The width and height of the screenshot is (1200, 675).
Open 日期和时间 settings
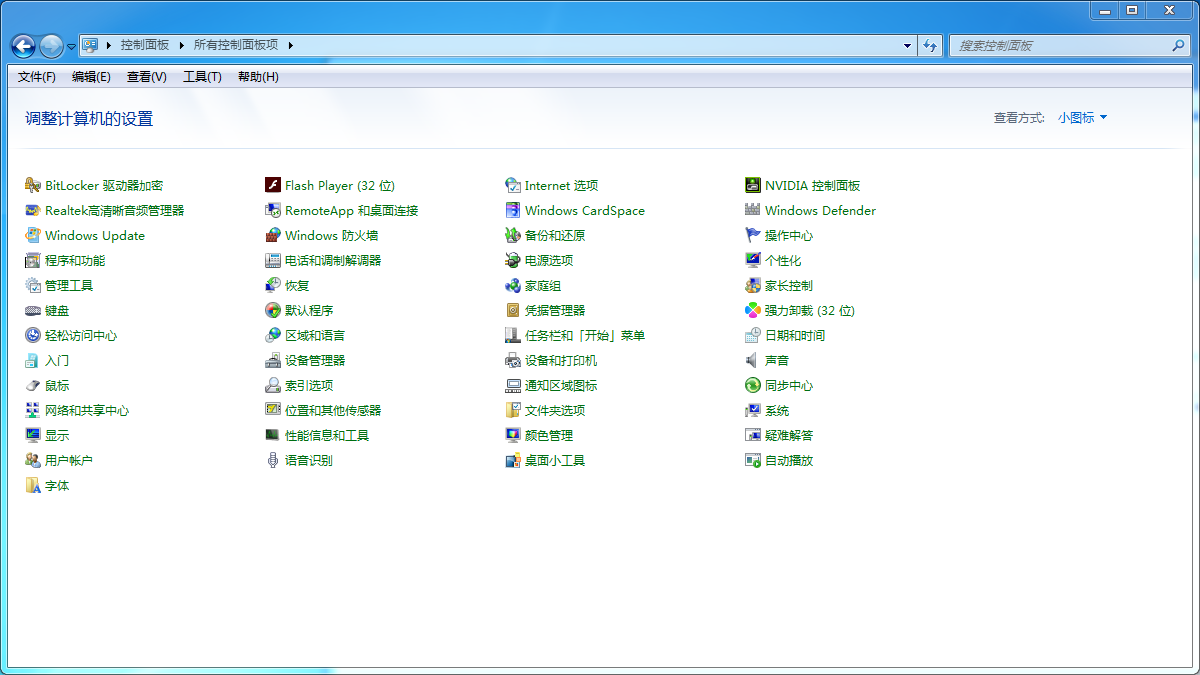(791, 335)
